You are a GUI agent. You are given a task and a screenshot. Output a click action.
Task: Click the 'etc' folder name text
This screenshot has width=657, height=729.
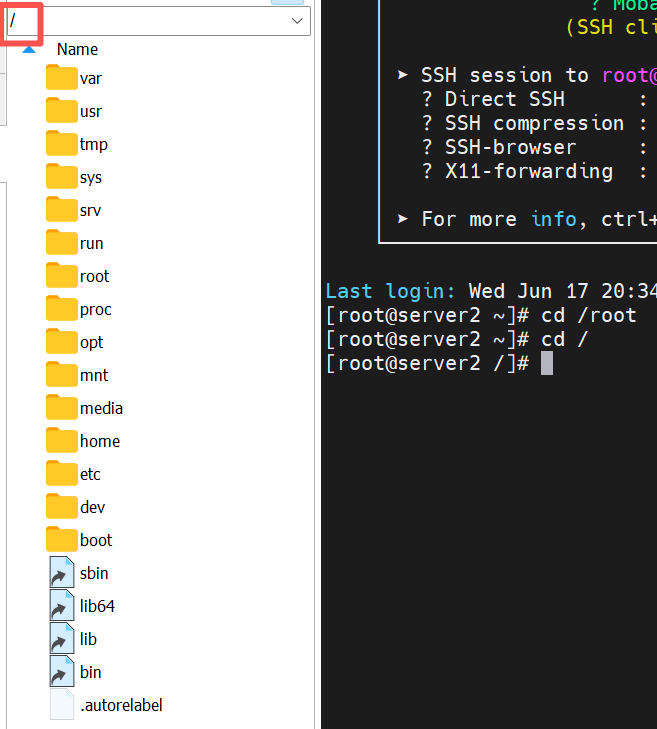(x=90, y=474)
